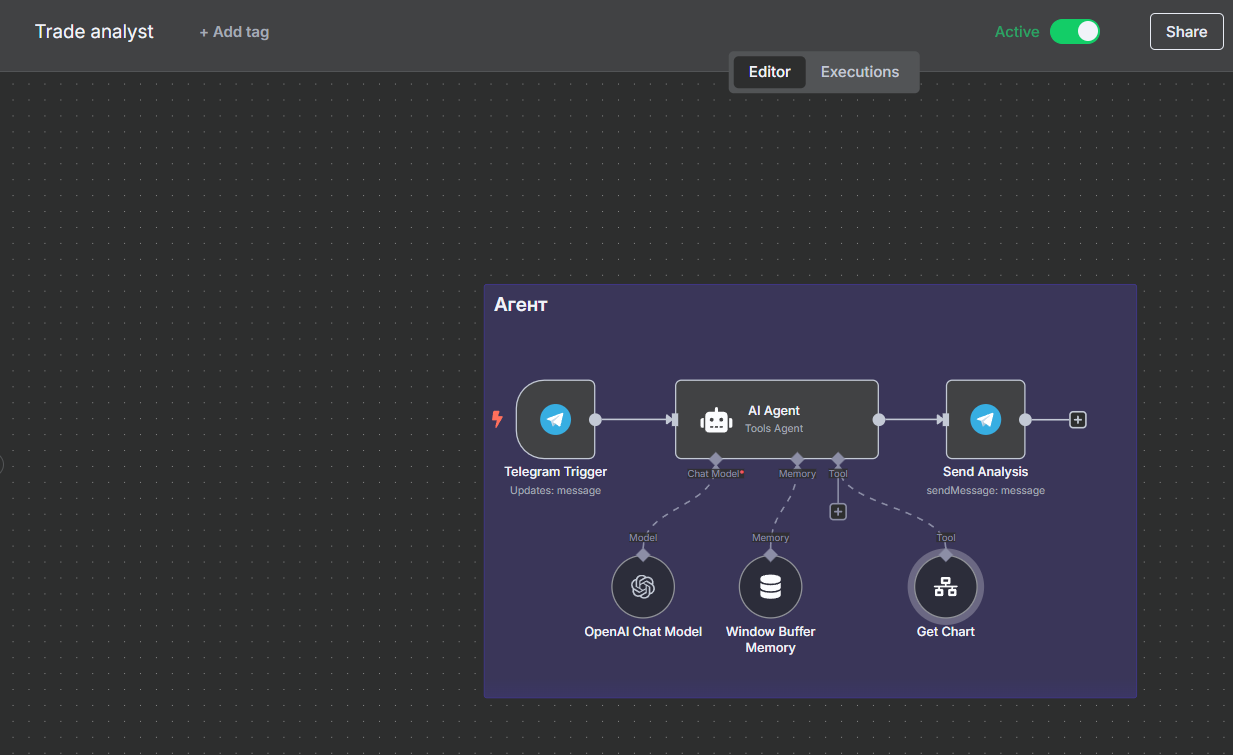This screenshot has width=1233, height=755.
Task: Add a new tool under AI Agent
Action: pos(838,512)
